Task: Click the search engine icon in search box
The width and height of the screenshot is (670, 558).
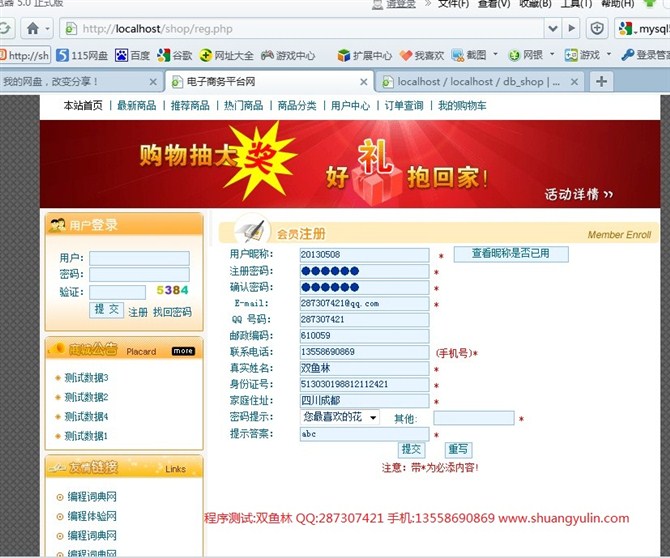Action: (626, 29)
